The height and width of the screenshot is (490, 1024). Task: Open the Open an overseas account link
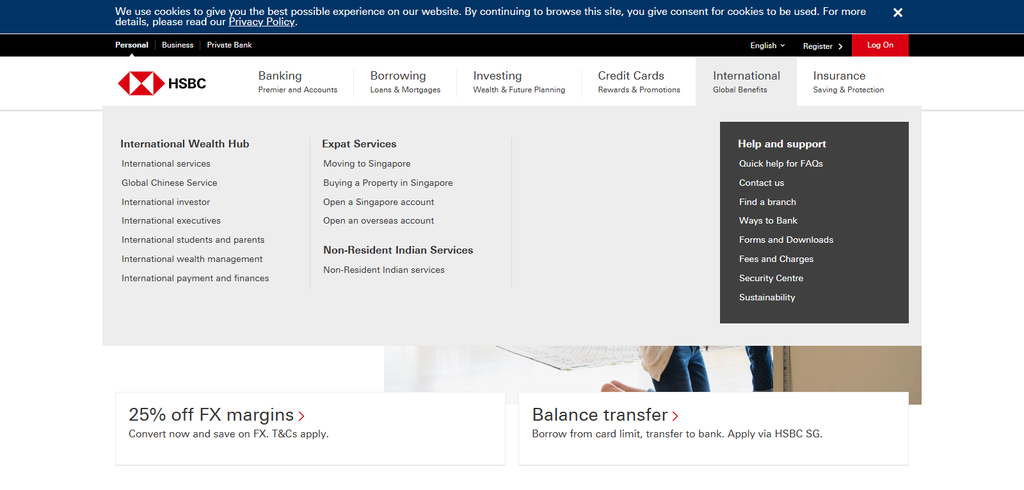[x=379, y=221]
